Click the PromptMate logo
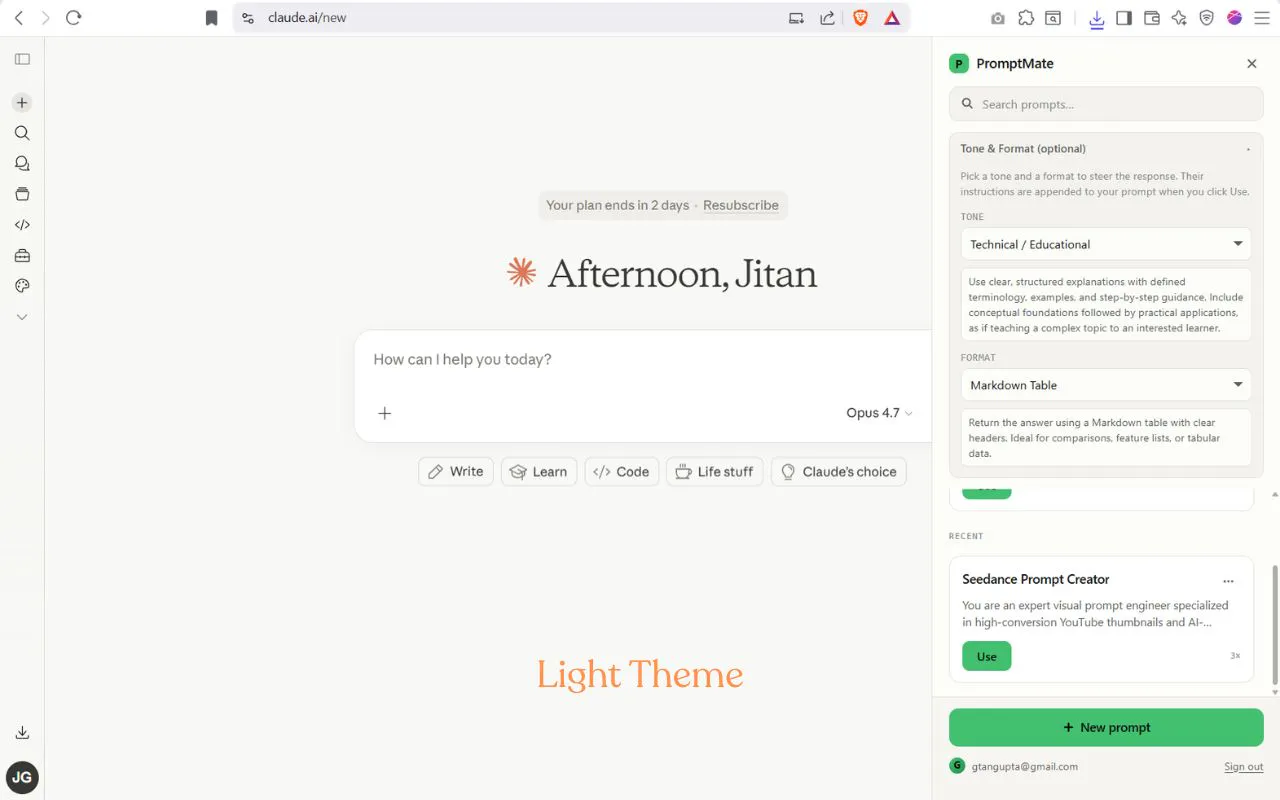The image size is (1280, 800). 959,64
